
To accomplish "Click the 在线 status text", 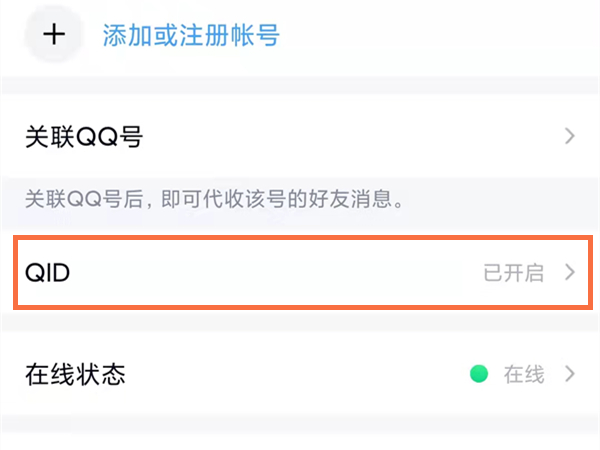I will 524,375.
